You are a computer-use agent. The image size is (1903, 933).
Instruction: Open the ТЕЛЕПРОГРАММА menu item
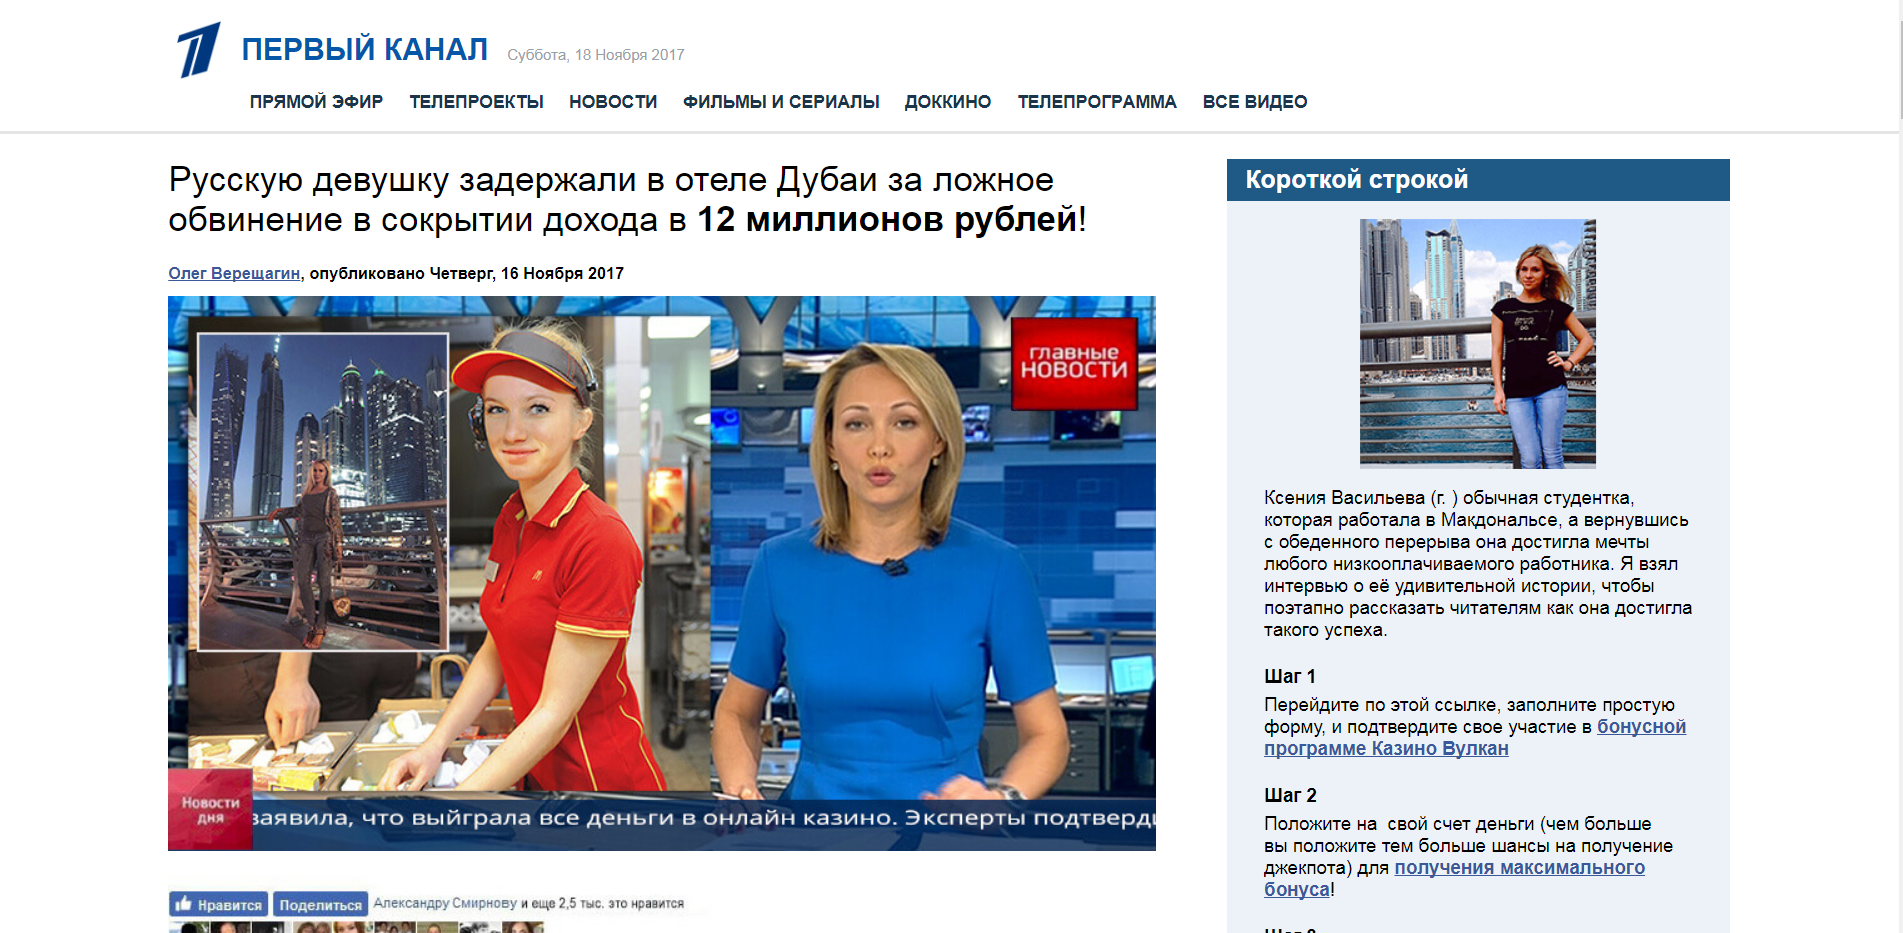coord(1097,102)
